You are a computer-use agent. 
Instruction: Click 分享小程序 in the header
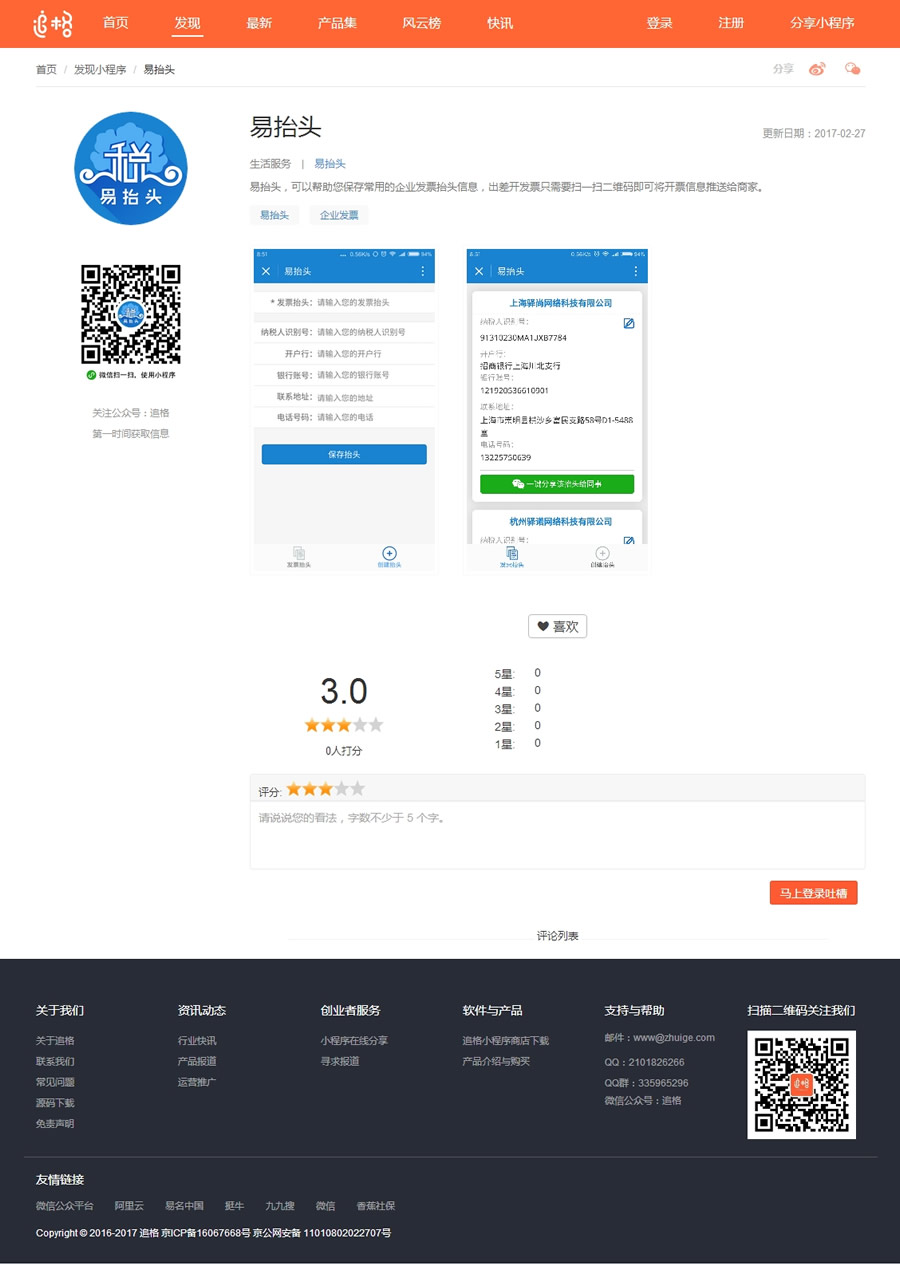(822, 23)
